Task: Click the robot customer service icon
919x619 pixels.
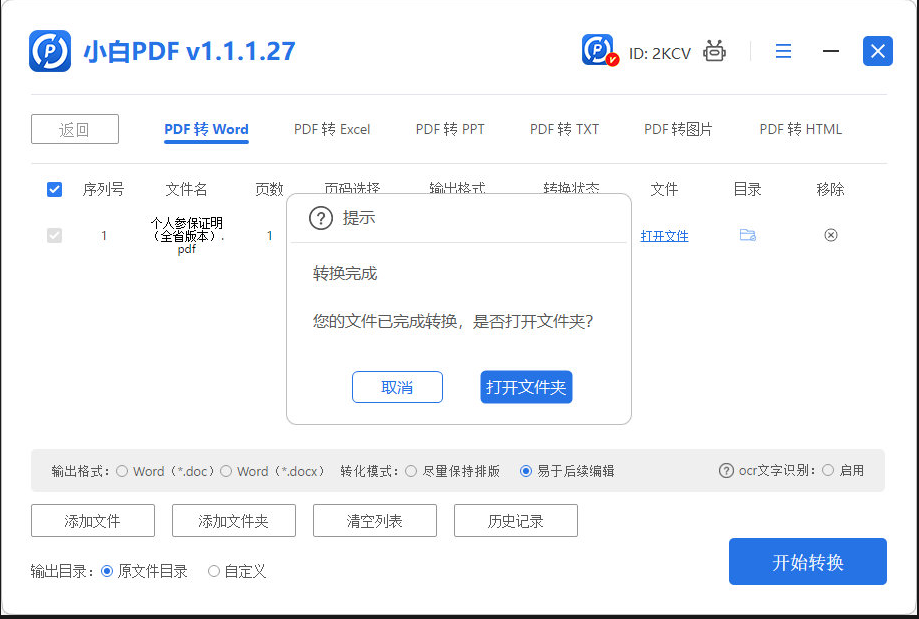Action: tap(714, 52)
